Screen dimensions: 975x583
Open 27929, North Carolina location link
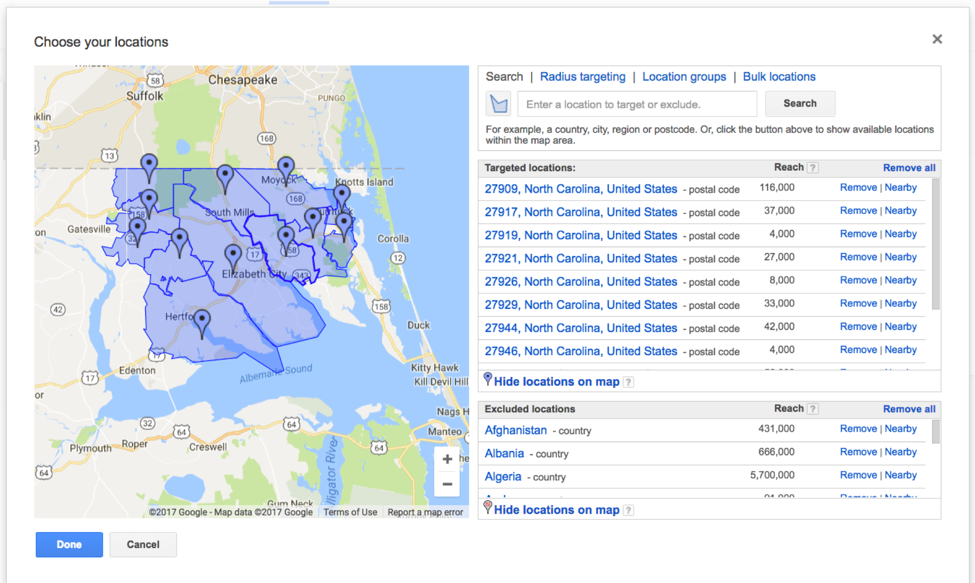581,305
